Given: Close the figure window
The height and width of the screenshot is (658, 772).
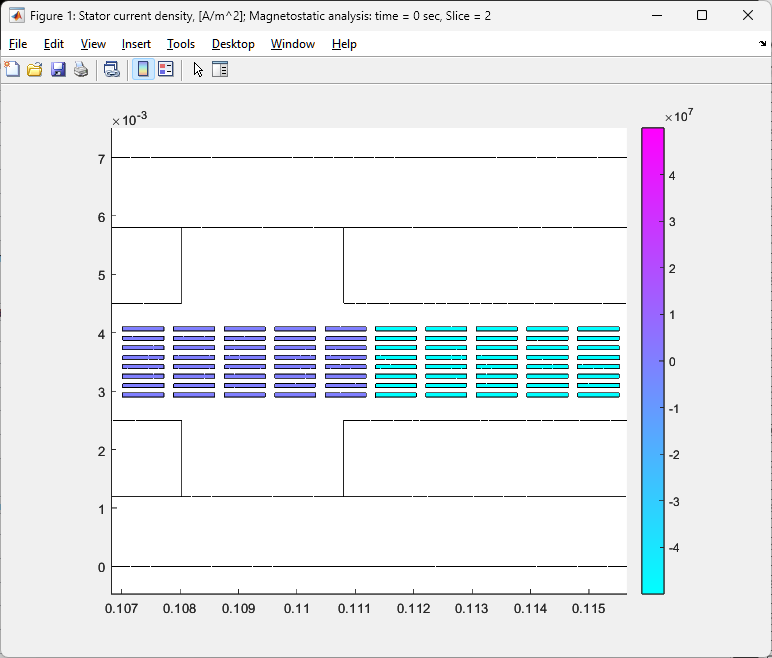Looking at the screenshot, I should pos(747,16).
